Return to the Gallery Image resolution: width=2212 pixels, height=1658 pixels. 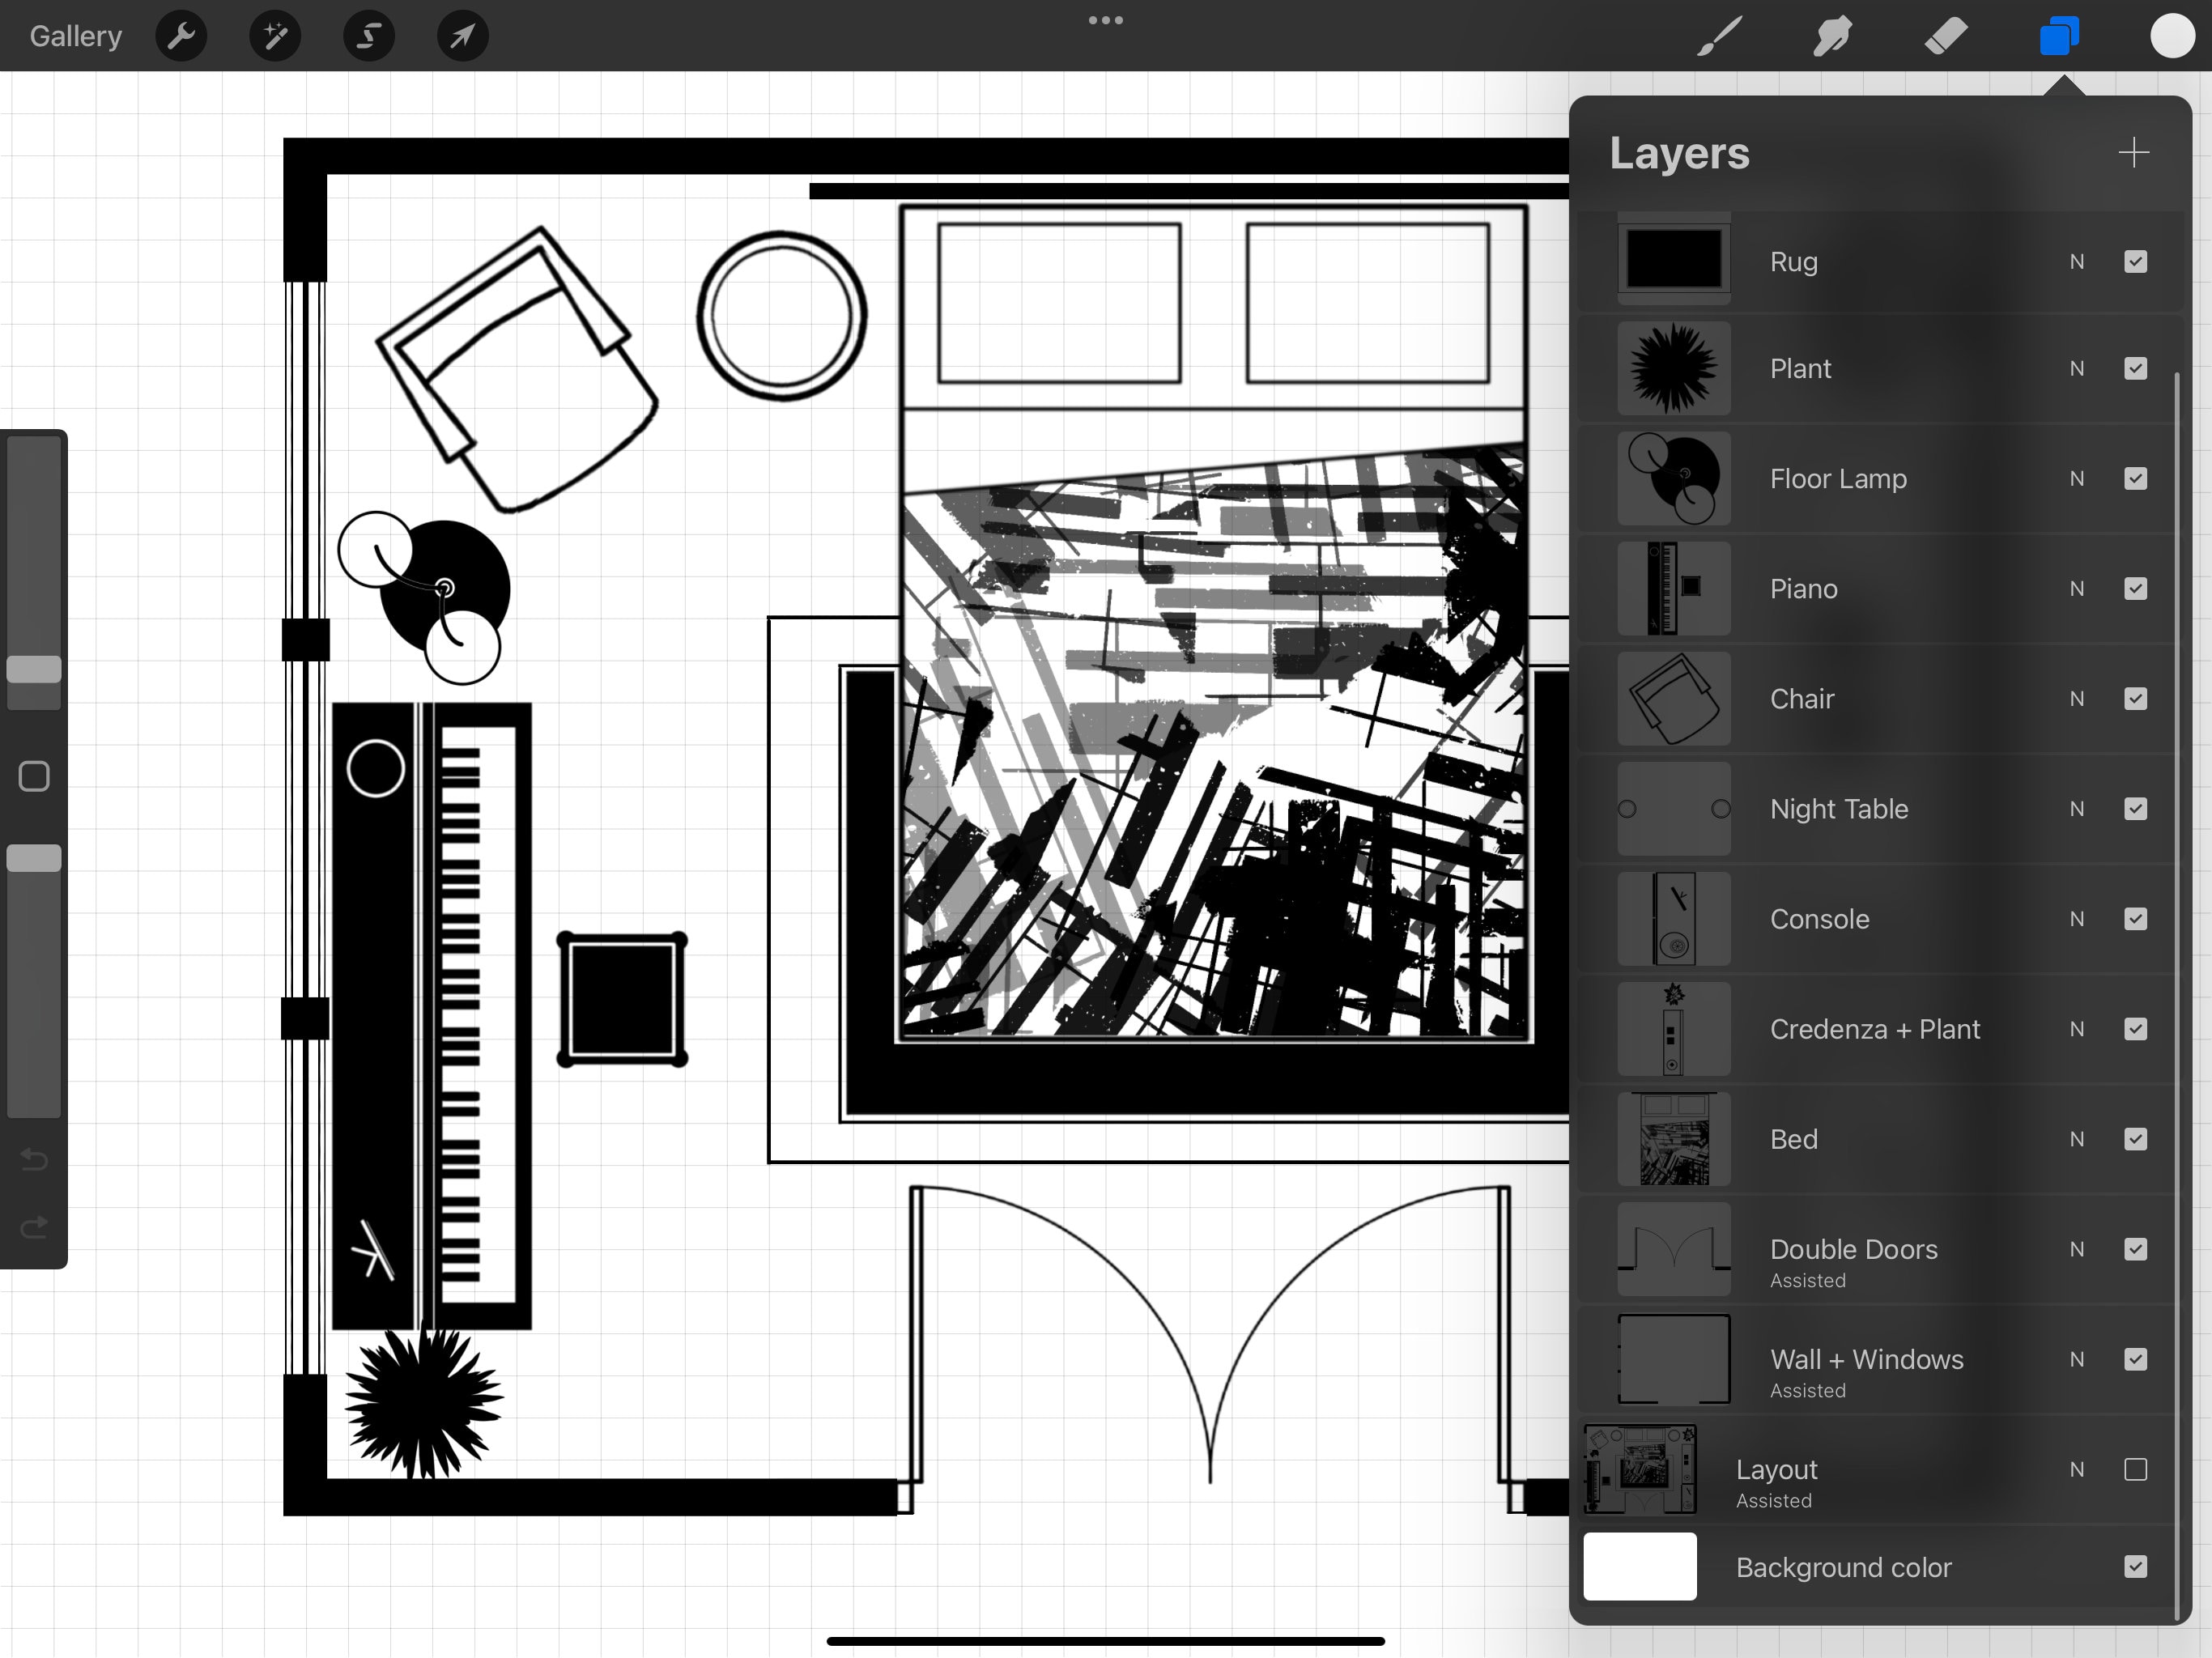[74, 36]
